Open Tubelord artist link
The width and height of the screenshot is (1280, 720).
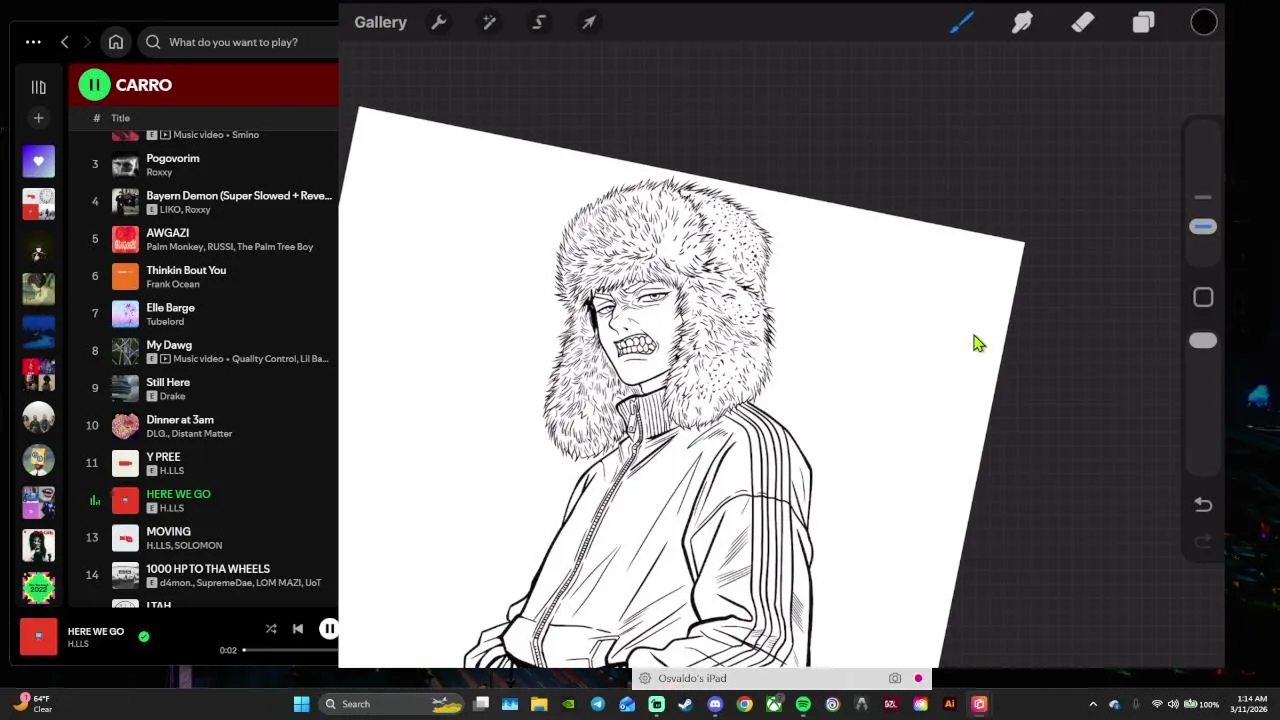pyautogui.click(x=165, y=321)
